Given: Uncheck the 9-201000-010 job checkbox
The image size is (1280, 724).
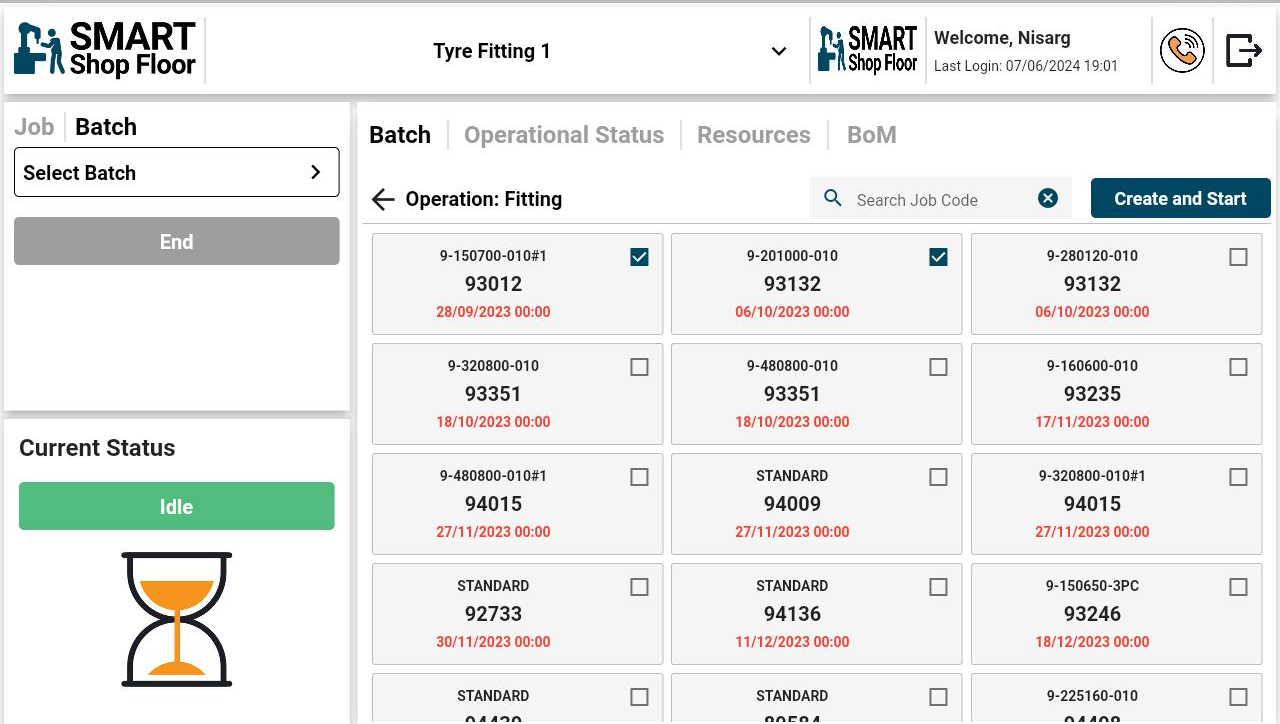Looking at the screenshot, I should tap(938, 258).
